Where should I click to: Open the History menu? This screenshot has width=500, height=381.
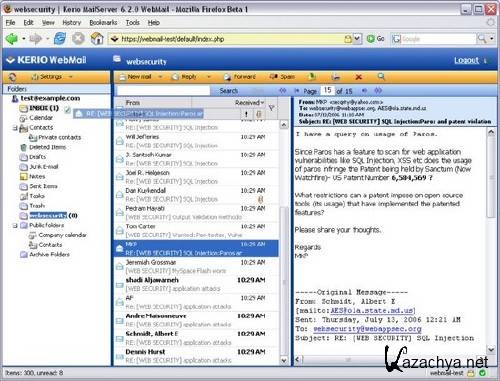[72, 22]
